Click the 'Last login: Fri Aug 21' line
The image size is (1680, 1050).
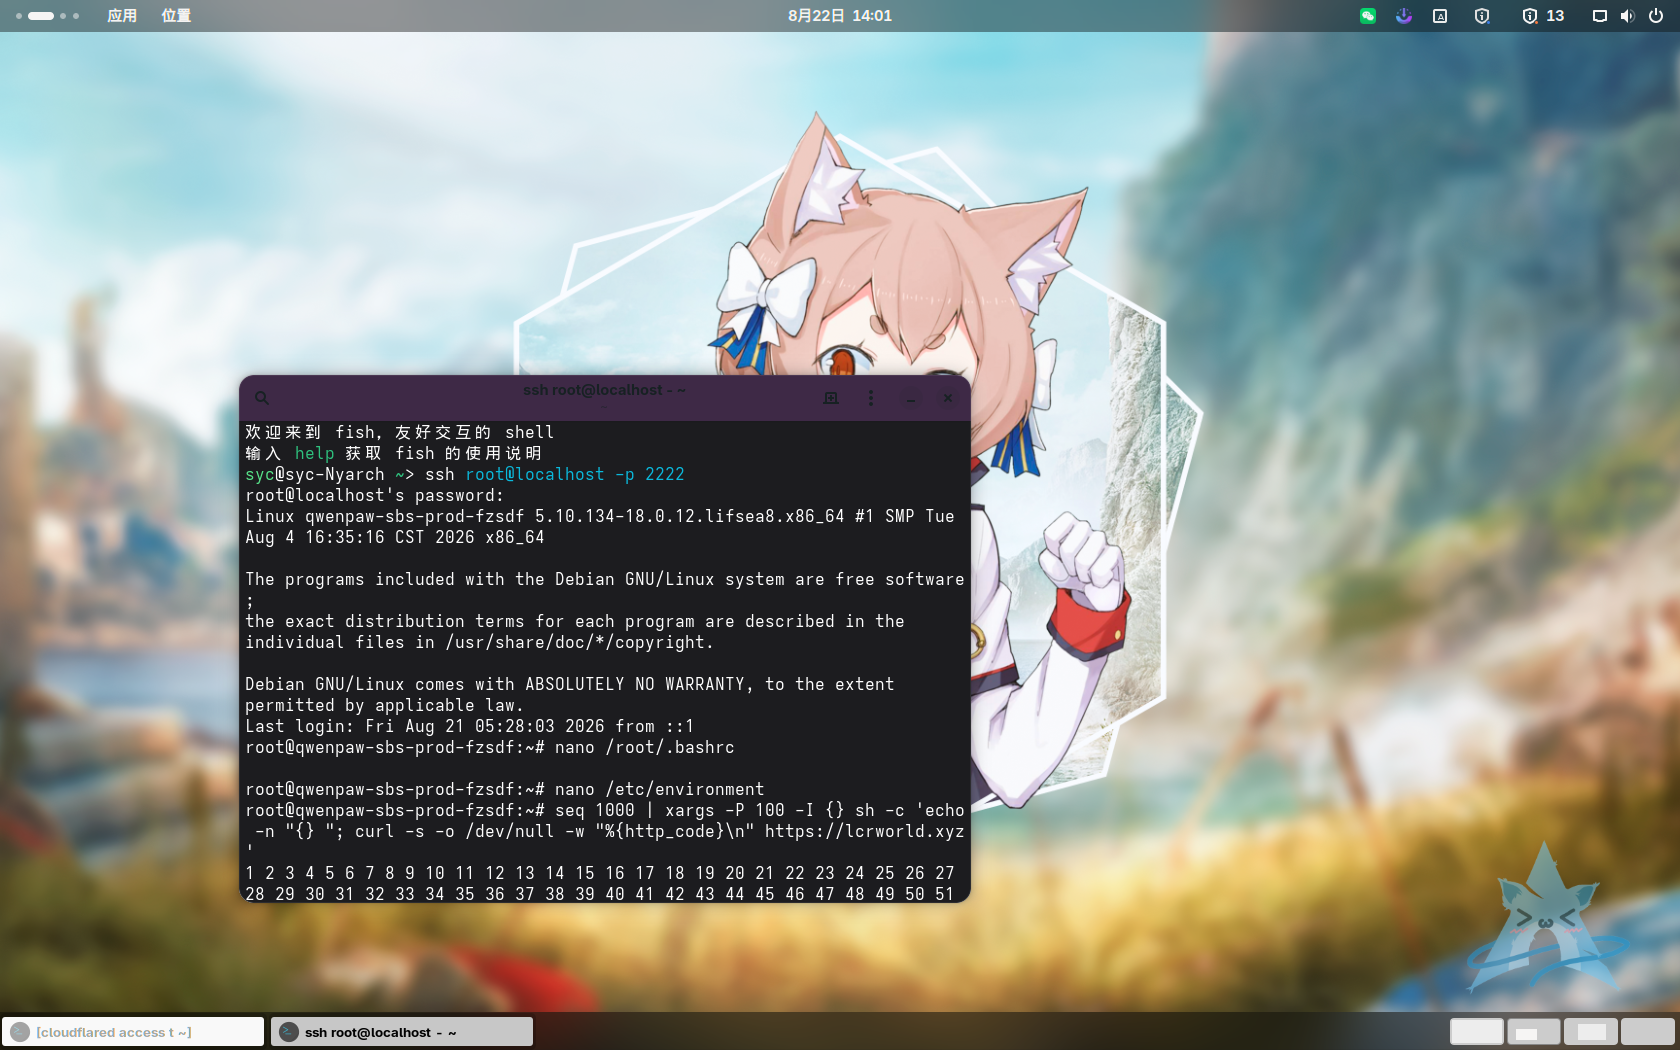click(x=470, y=726)
